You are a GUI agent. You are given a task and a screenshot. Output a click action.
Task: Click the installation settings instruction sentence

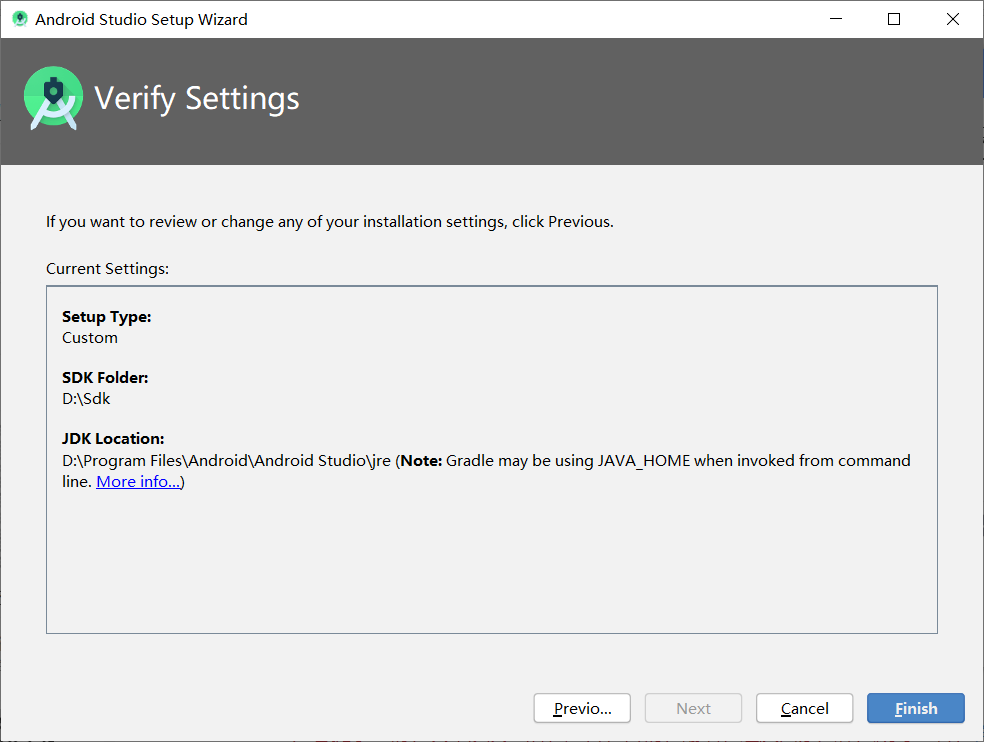click(329, 222)
